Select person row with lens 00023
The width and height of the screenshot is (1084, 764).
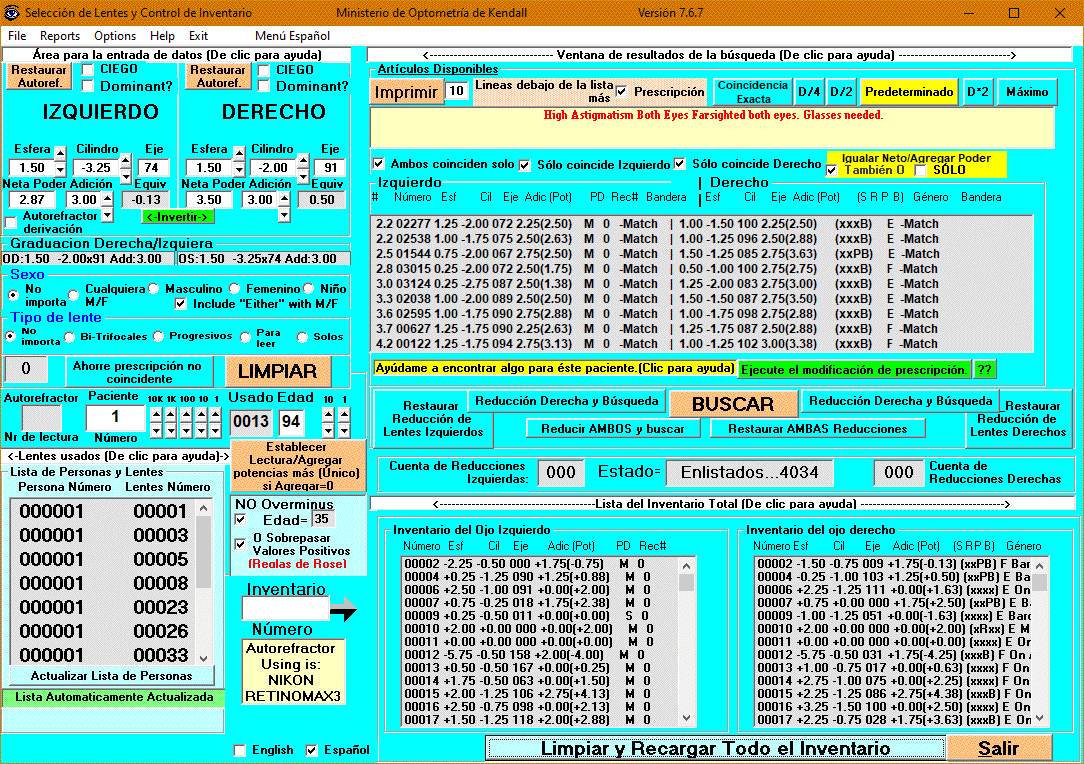pyautogui.click(x=104, y=607)
